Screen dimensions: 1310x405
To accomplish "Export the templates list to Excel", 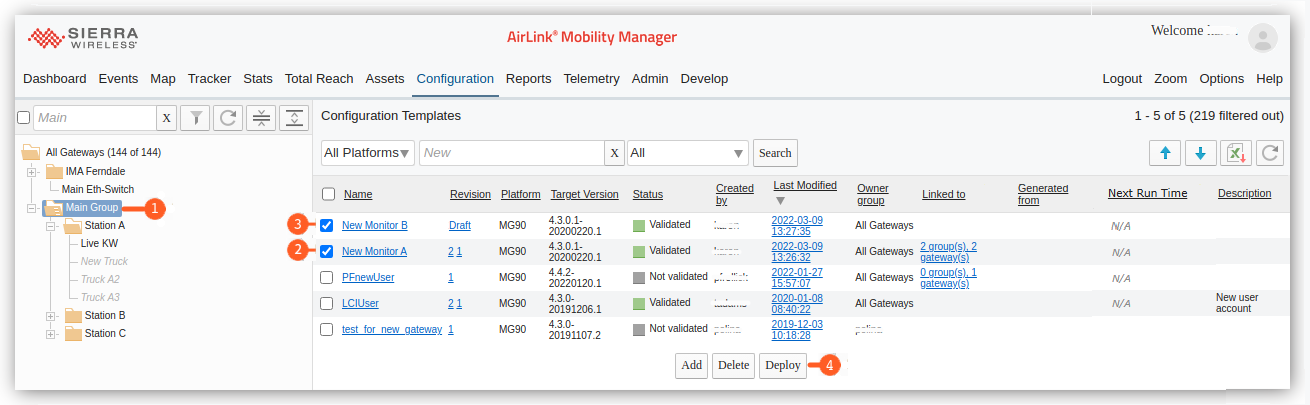I will pos(1236,153).
